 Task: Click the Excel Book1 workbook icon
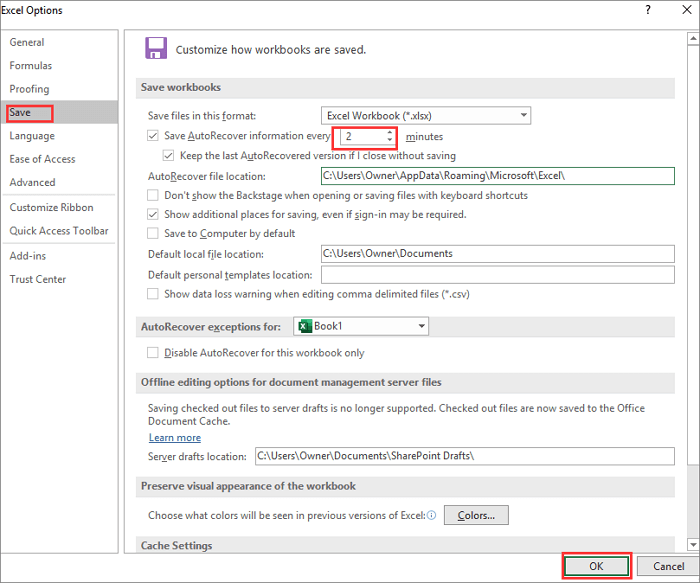(x=303, y=326)
